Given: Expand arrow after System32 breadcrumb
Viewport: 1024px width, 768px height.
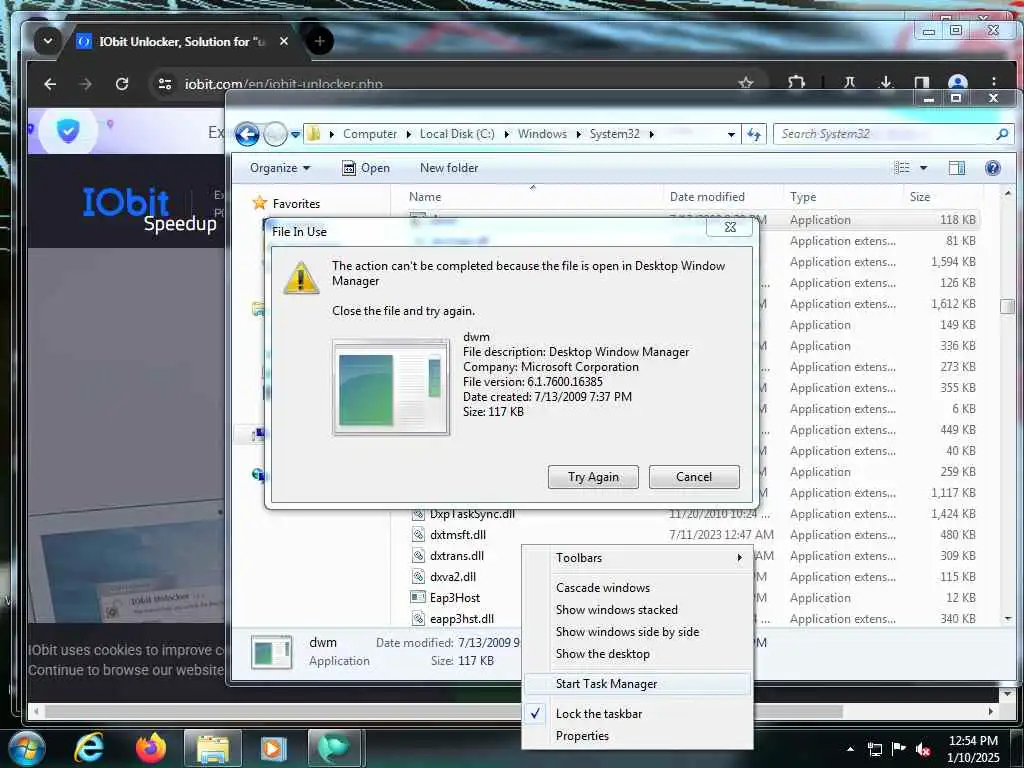Looking at the screenshot, I should [x=651, y=135].
